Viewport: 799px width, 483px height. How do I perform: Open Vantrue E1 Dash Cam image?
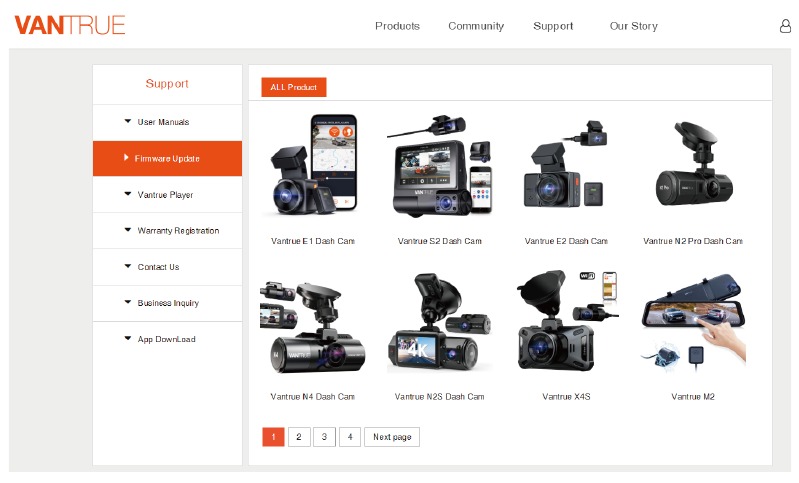coord(313,165)
